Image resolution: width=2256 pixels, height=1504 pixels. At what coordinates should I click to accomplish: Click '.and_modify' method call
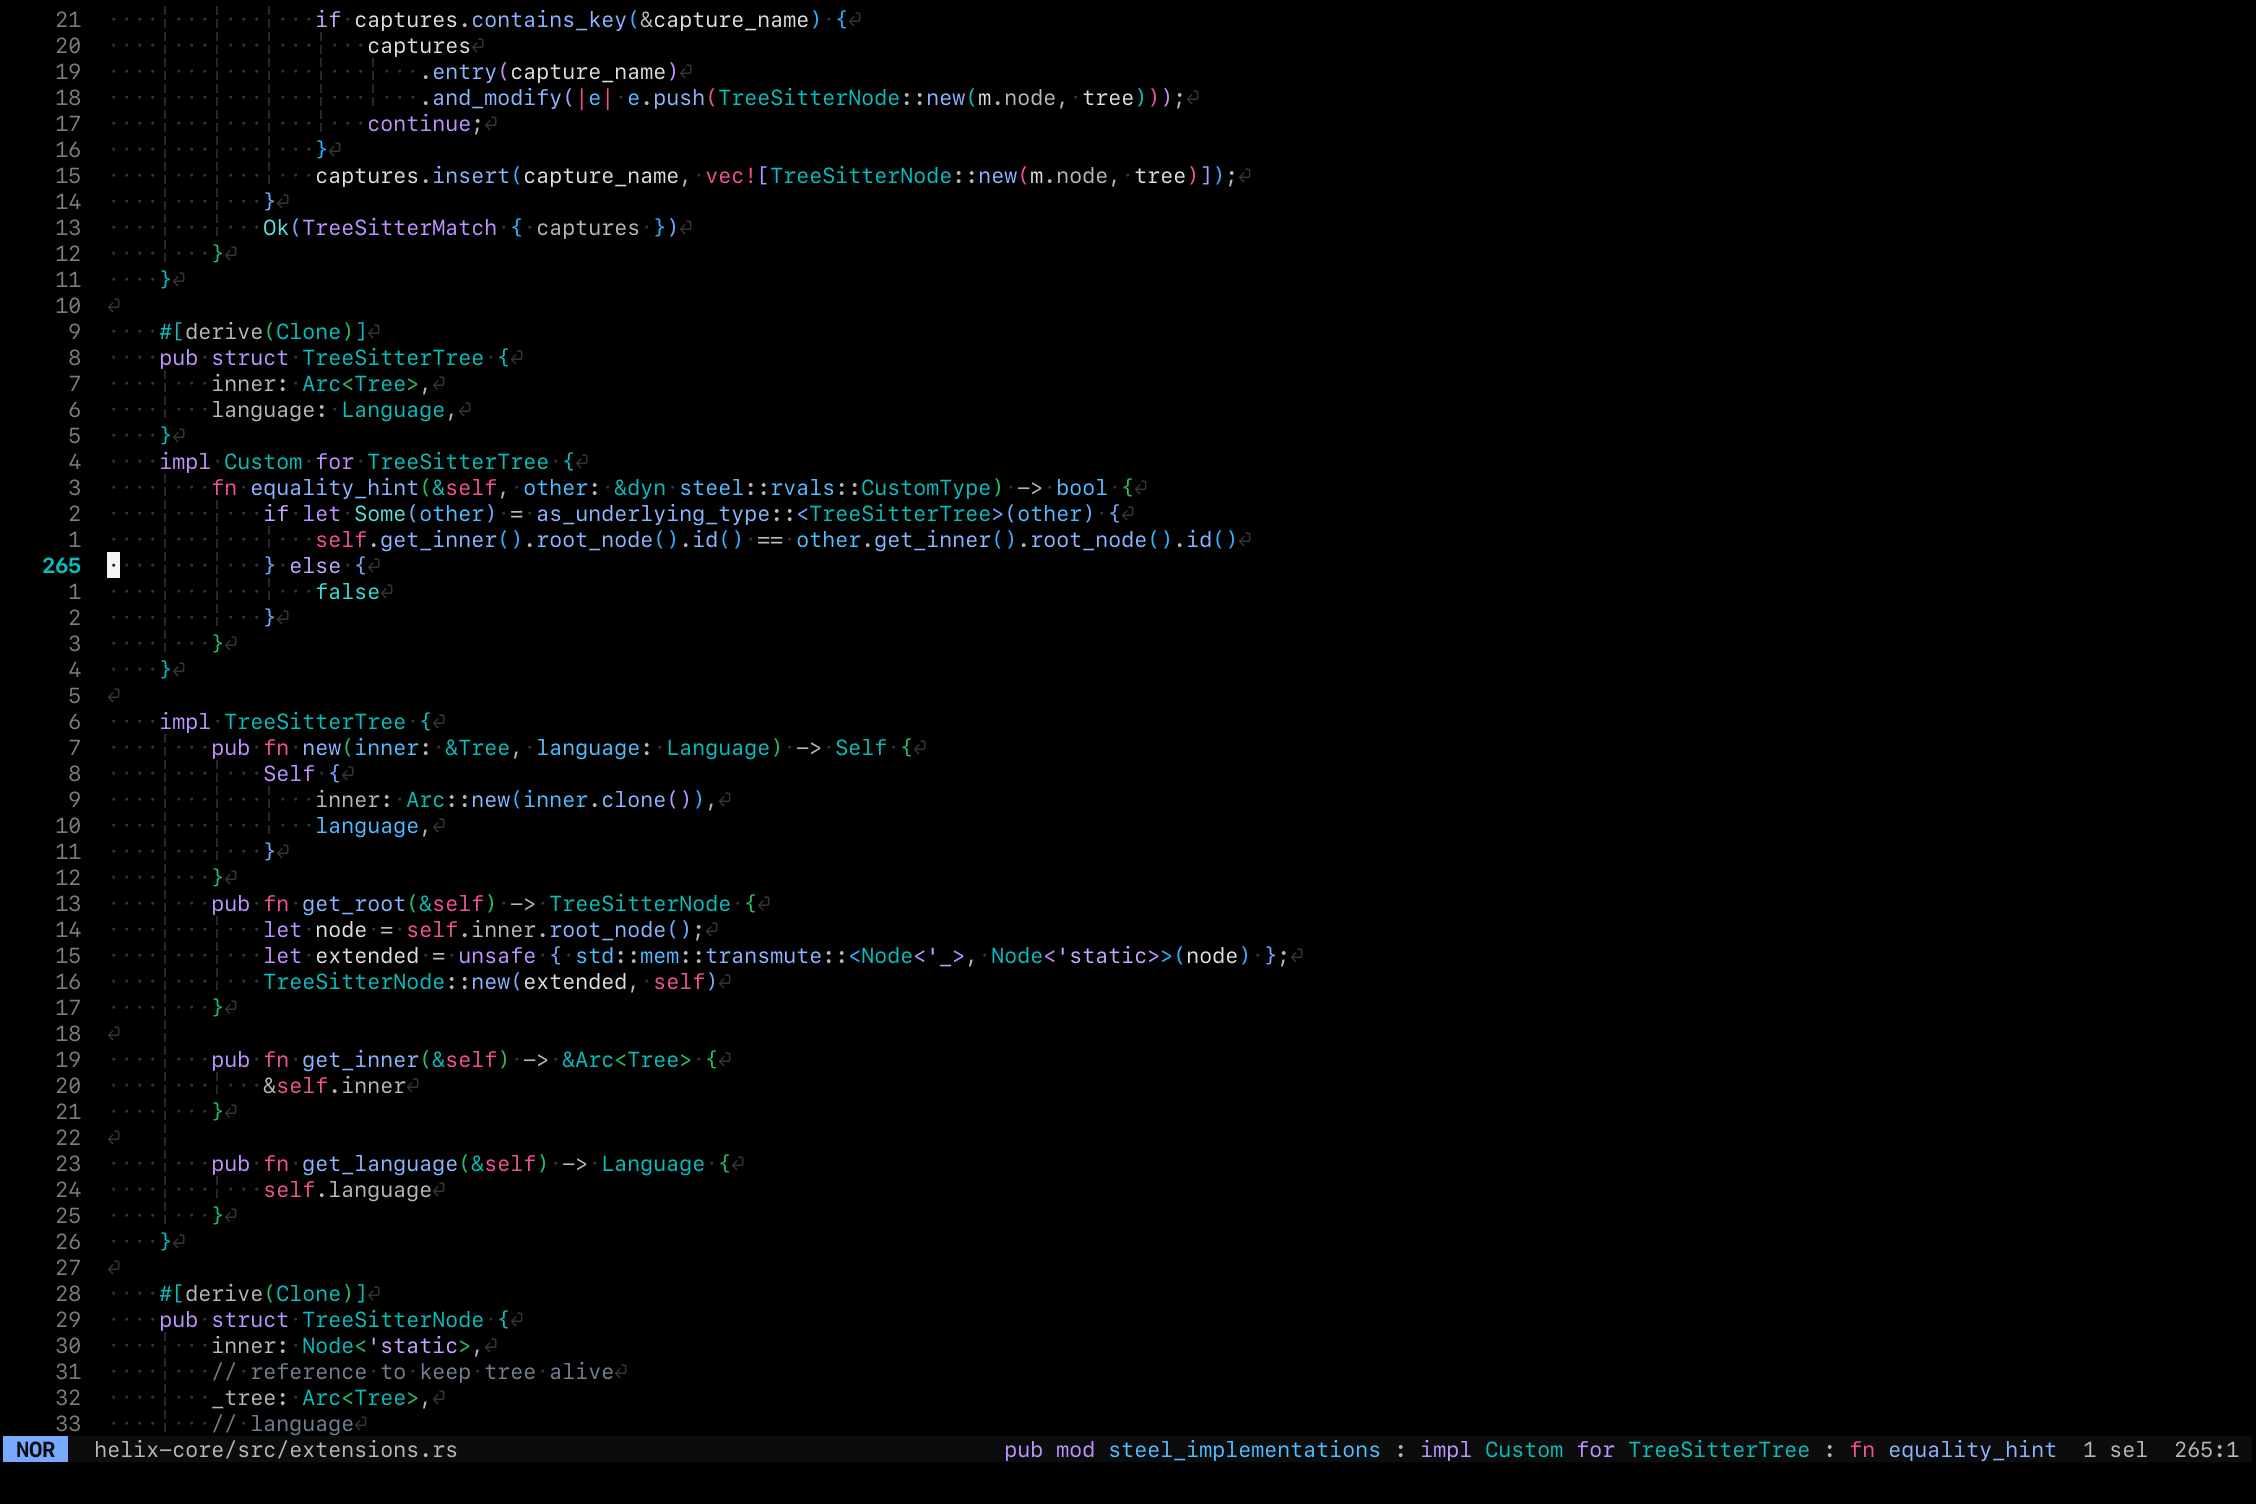tap(491, 98)
